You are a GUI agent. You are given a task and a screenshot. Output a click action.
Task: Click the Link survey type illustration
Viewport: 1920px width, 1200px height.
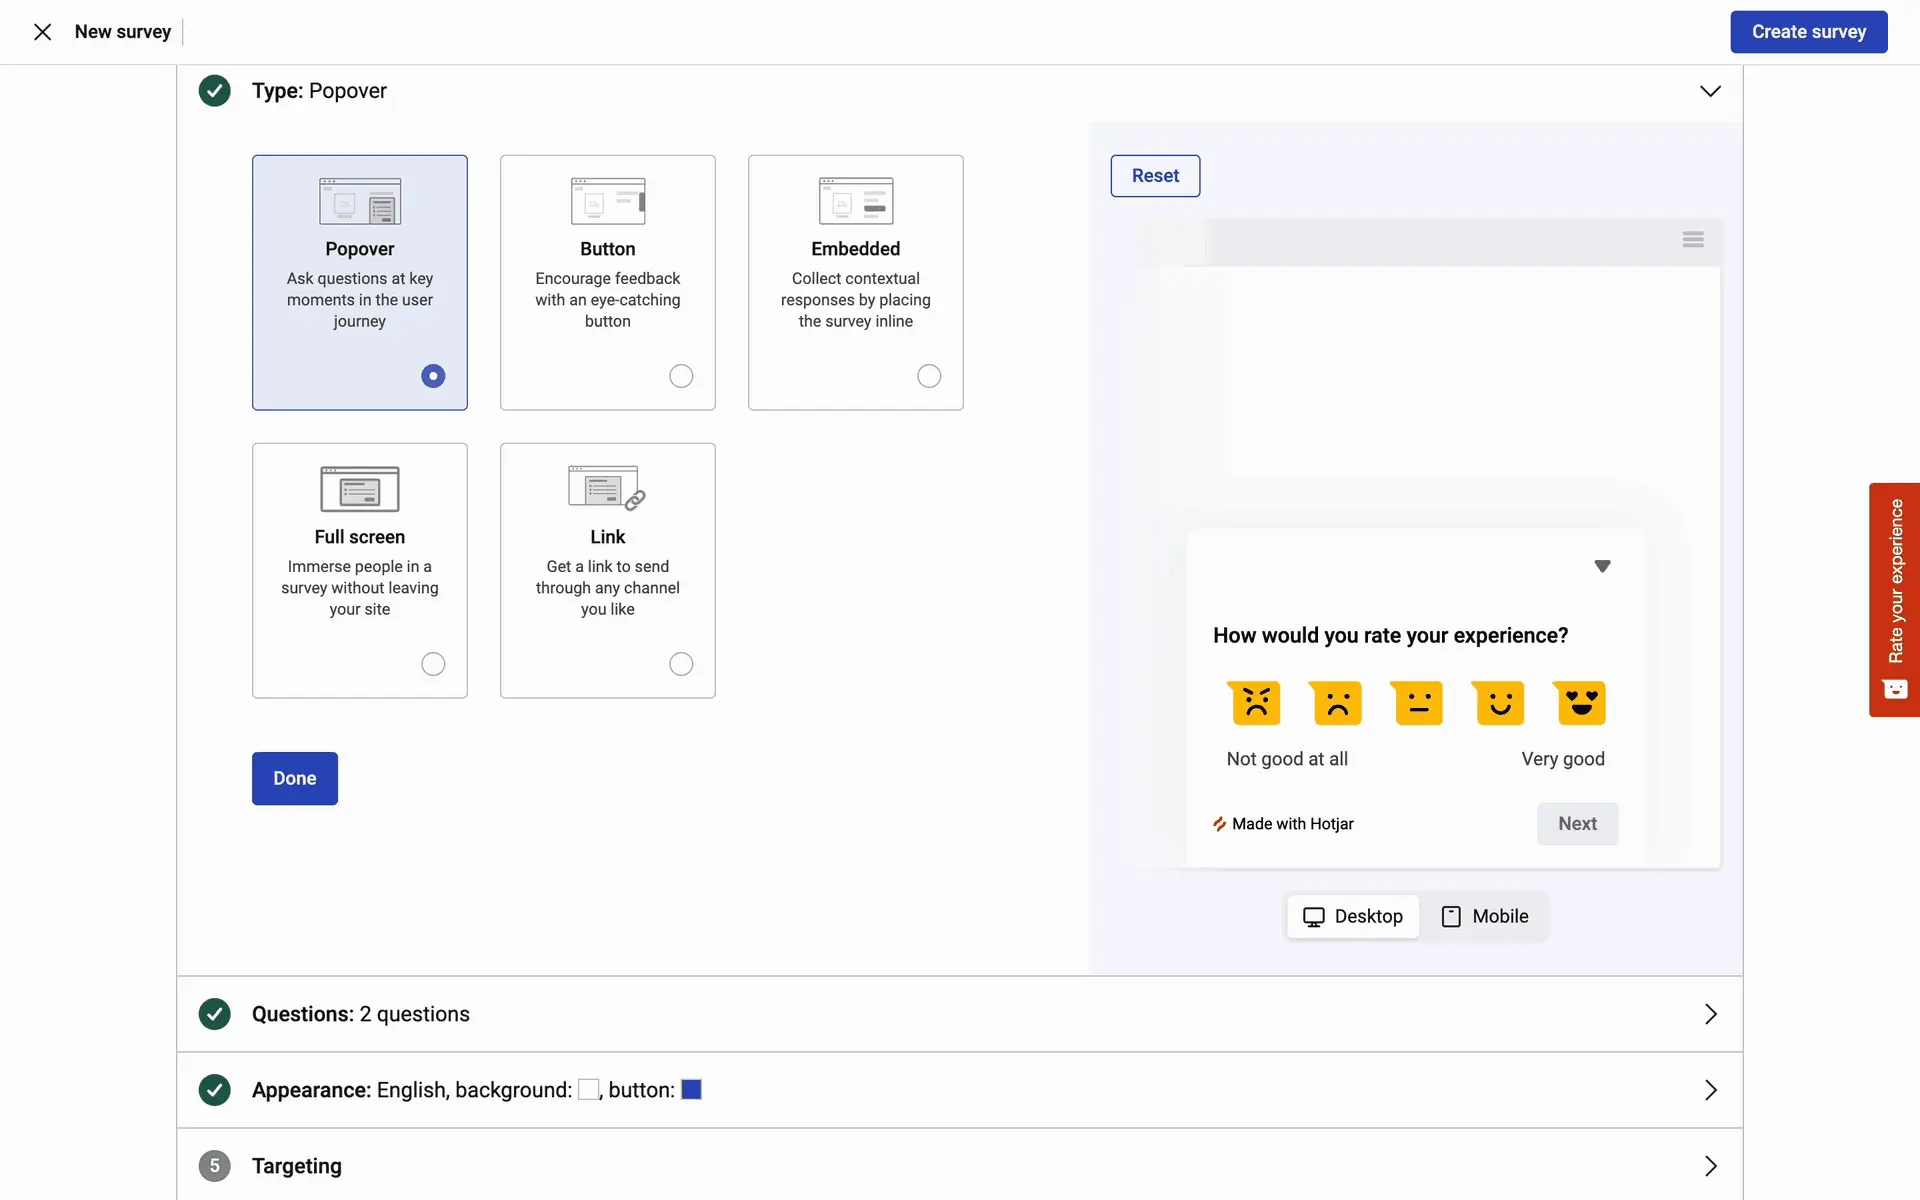coord(606,488)
